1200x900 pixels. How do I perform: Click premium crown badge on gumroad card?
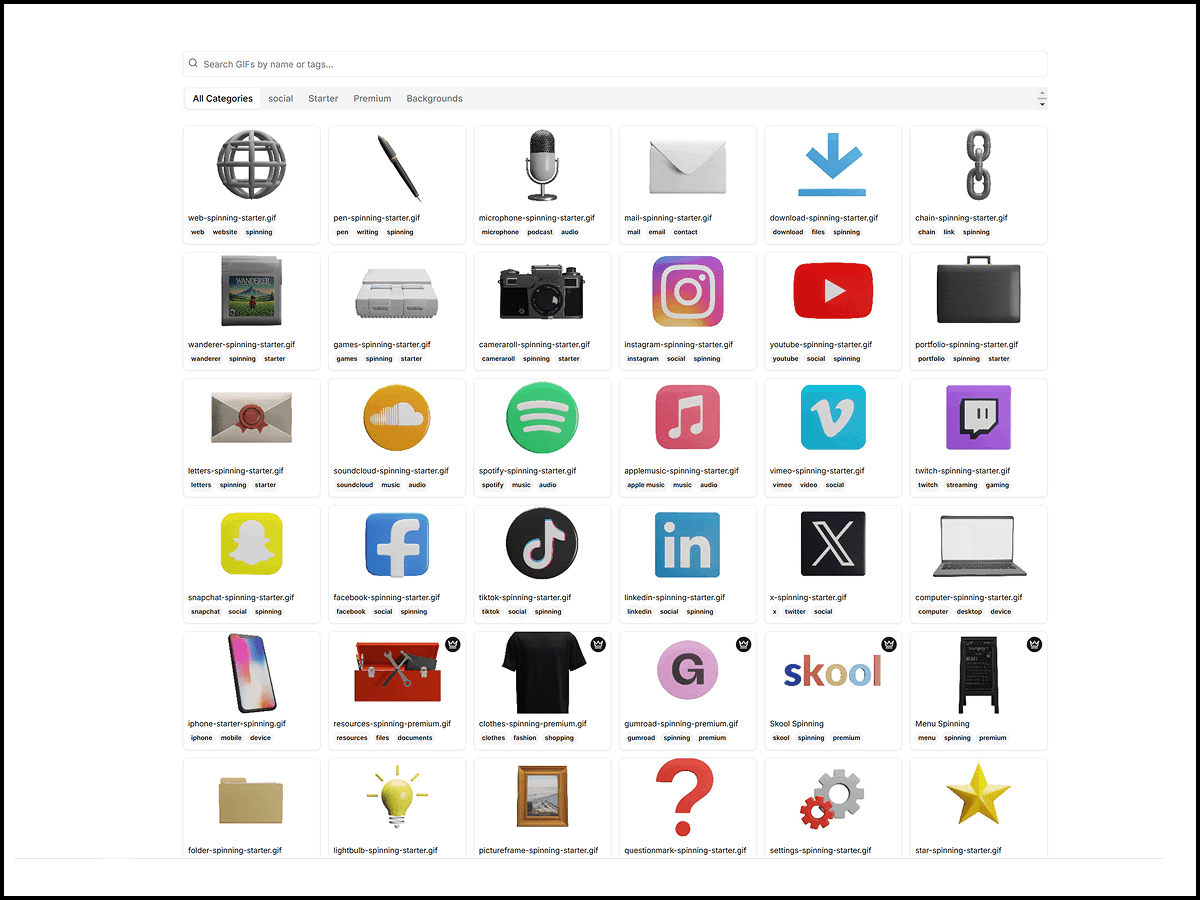tap(744, 645)
